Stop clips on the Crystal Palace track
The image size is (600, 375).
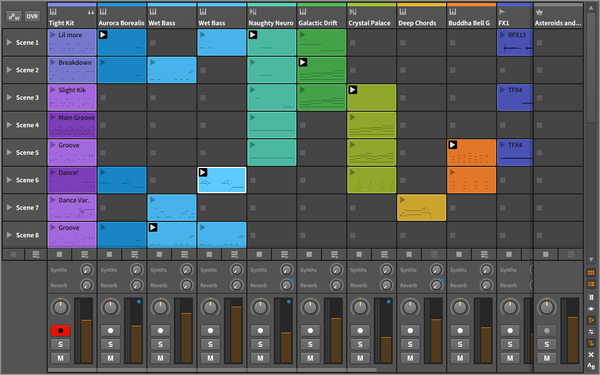(x=359, y=254)
